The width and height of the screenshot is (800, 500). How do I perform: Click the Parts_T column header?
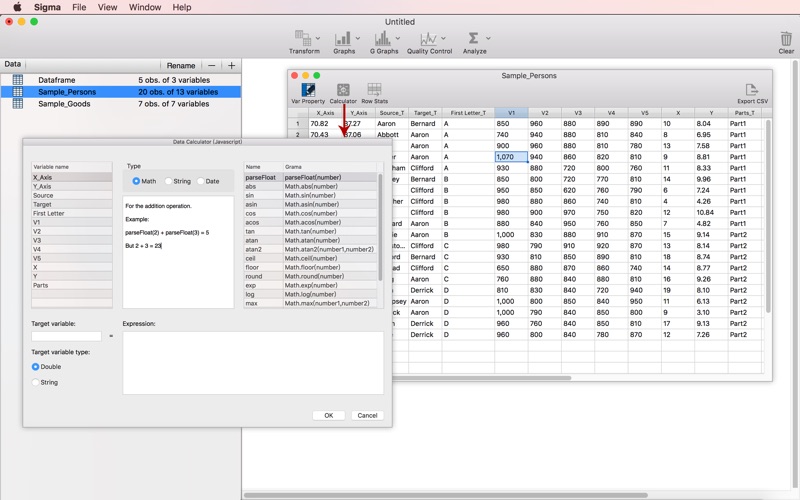coord(745,113)
